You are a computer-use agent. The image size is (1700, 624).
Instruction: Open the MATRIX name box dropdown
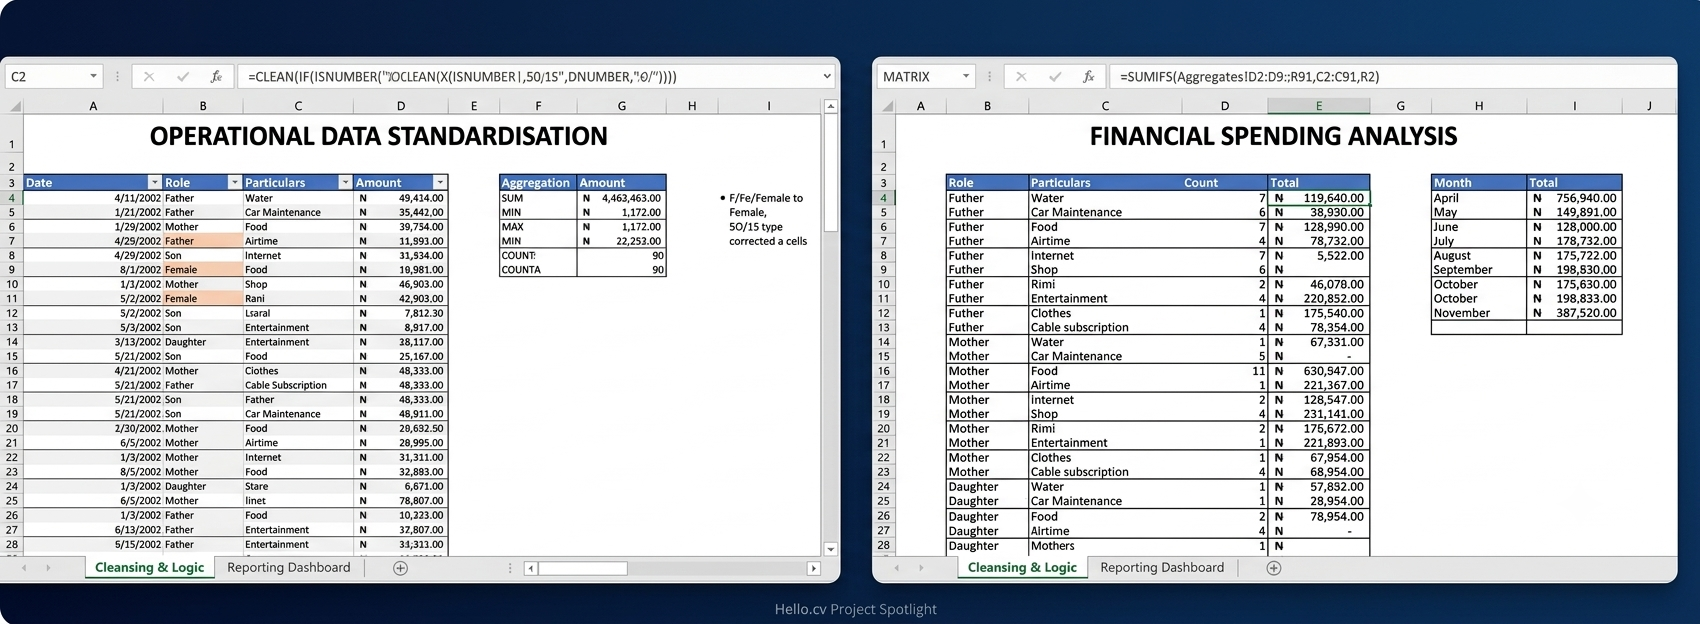point(965,77)
